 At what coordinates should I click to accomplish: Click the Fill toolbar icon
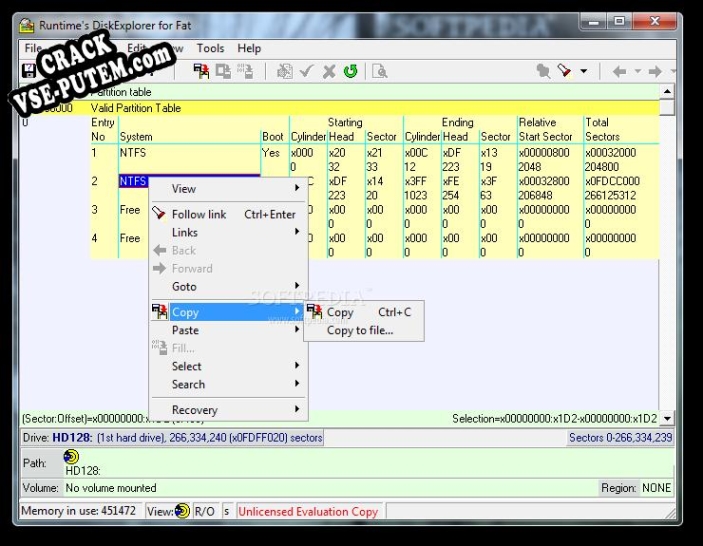pyautogui.click(x=245, y=71)
